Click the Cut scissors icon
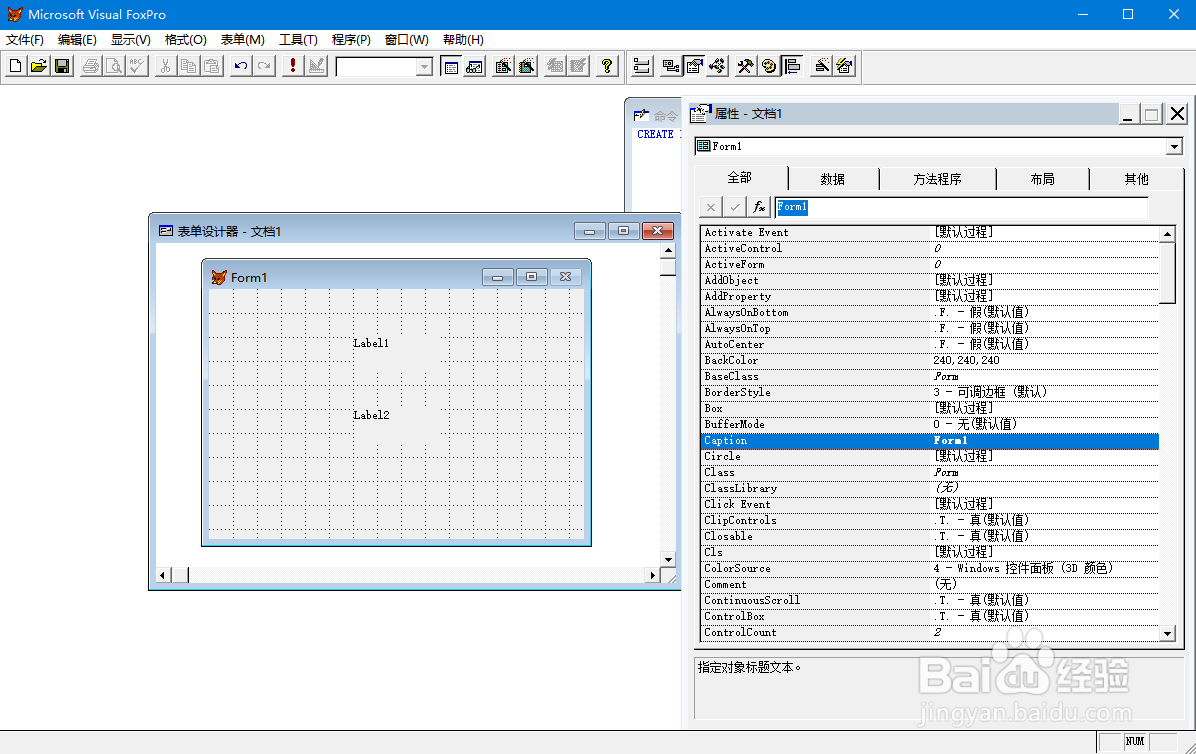Viewport: 1196px width, 754px height. (x=166, y=66)
